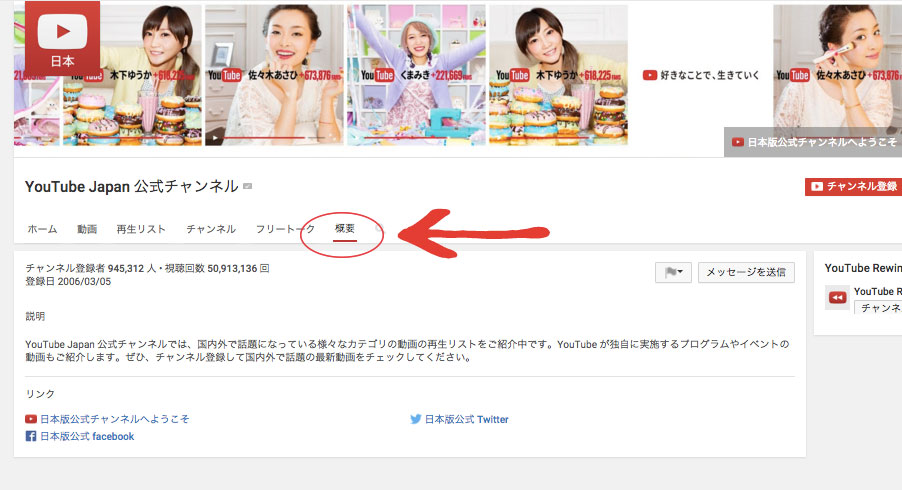This screenshot has width=902, height=490.
Task: Click the 説明 section heading
Action: 35,316
